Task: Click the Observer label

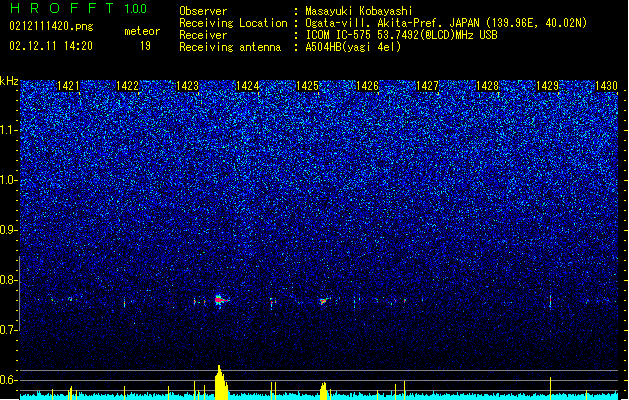Action: [203, 11]
